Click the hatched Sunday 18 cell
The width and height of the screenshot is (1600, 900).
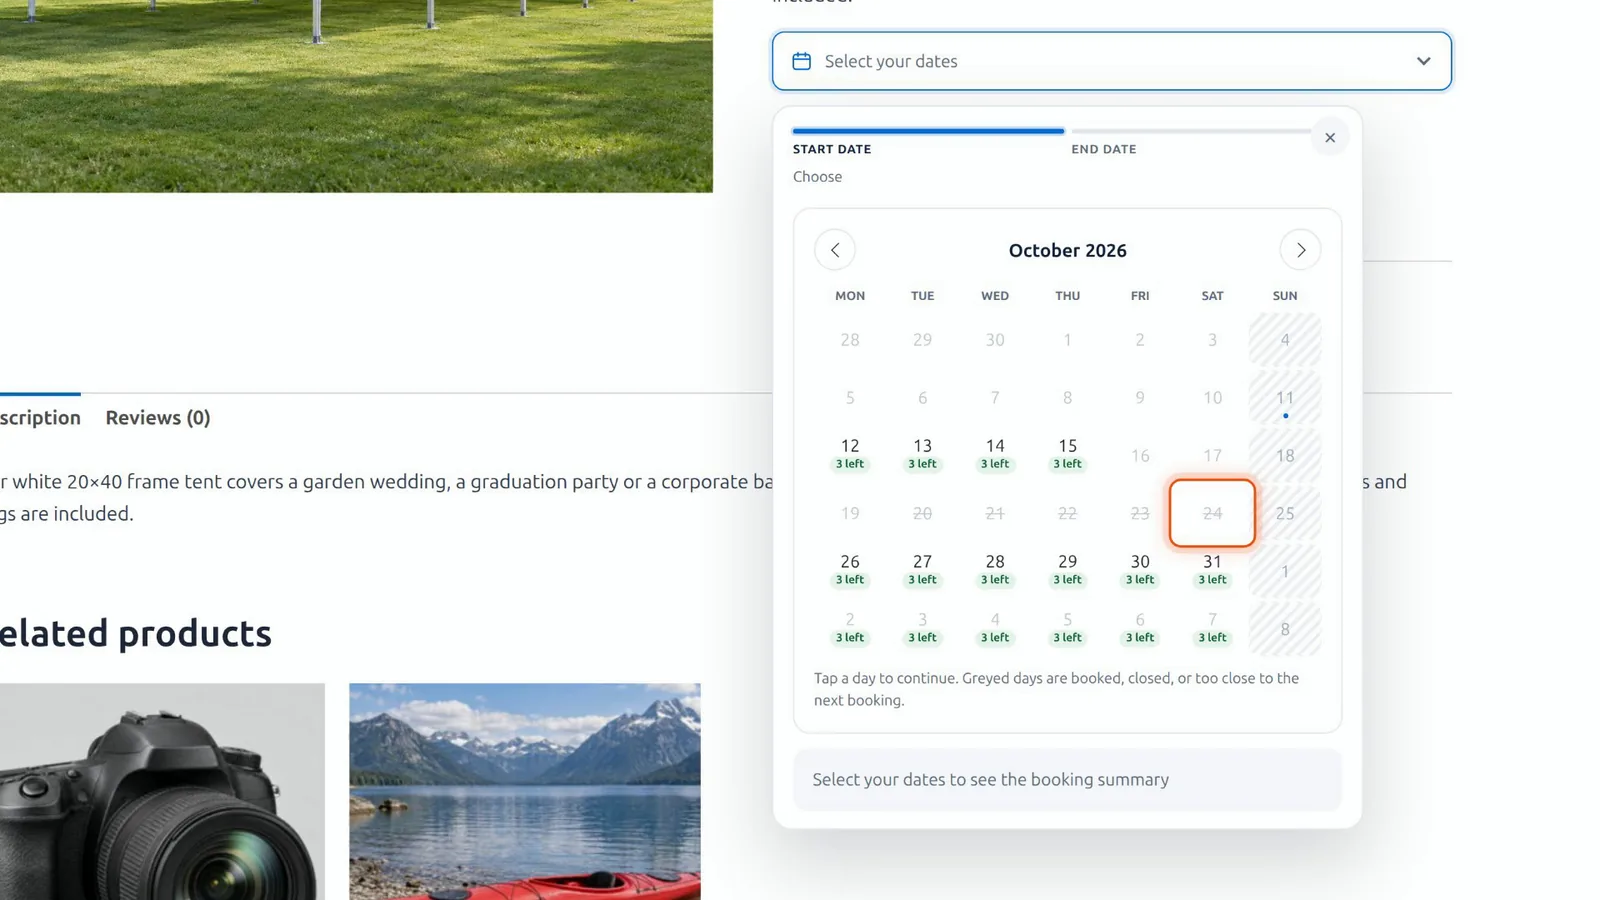tap(1285, 455)
